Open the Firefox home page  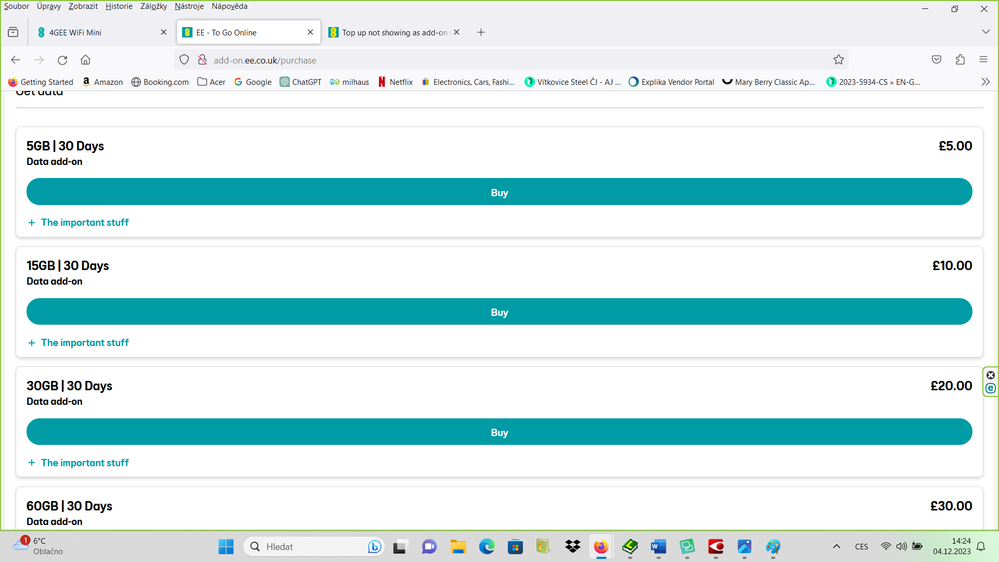click(85, 60)
